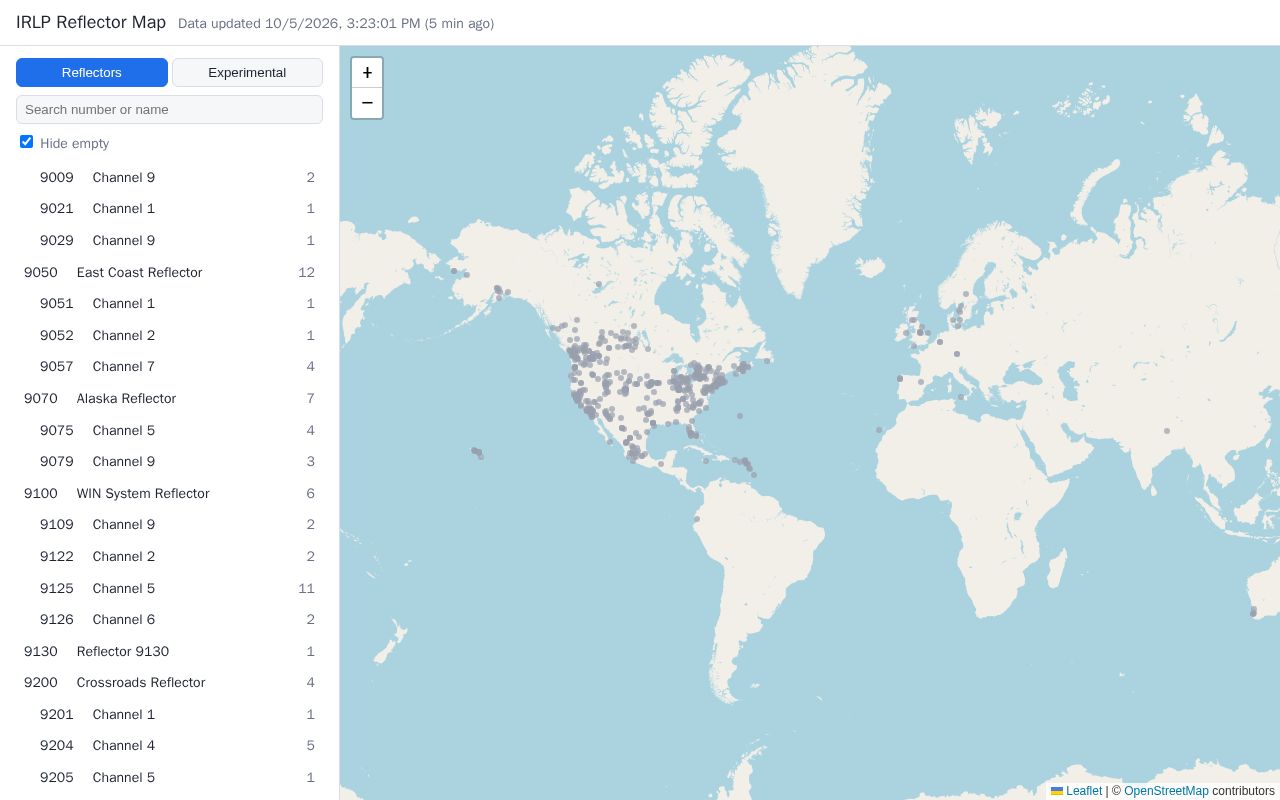
Task: Select 9109 Channel 9 row
Action: (169, 524)
